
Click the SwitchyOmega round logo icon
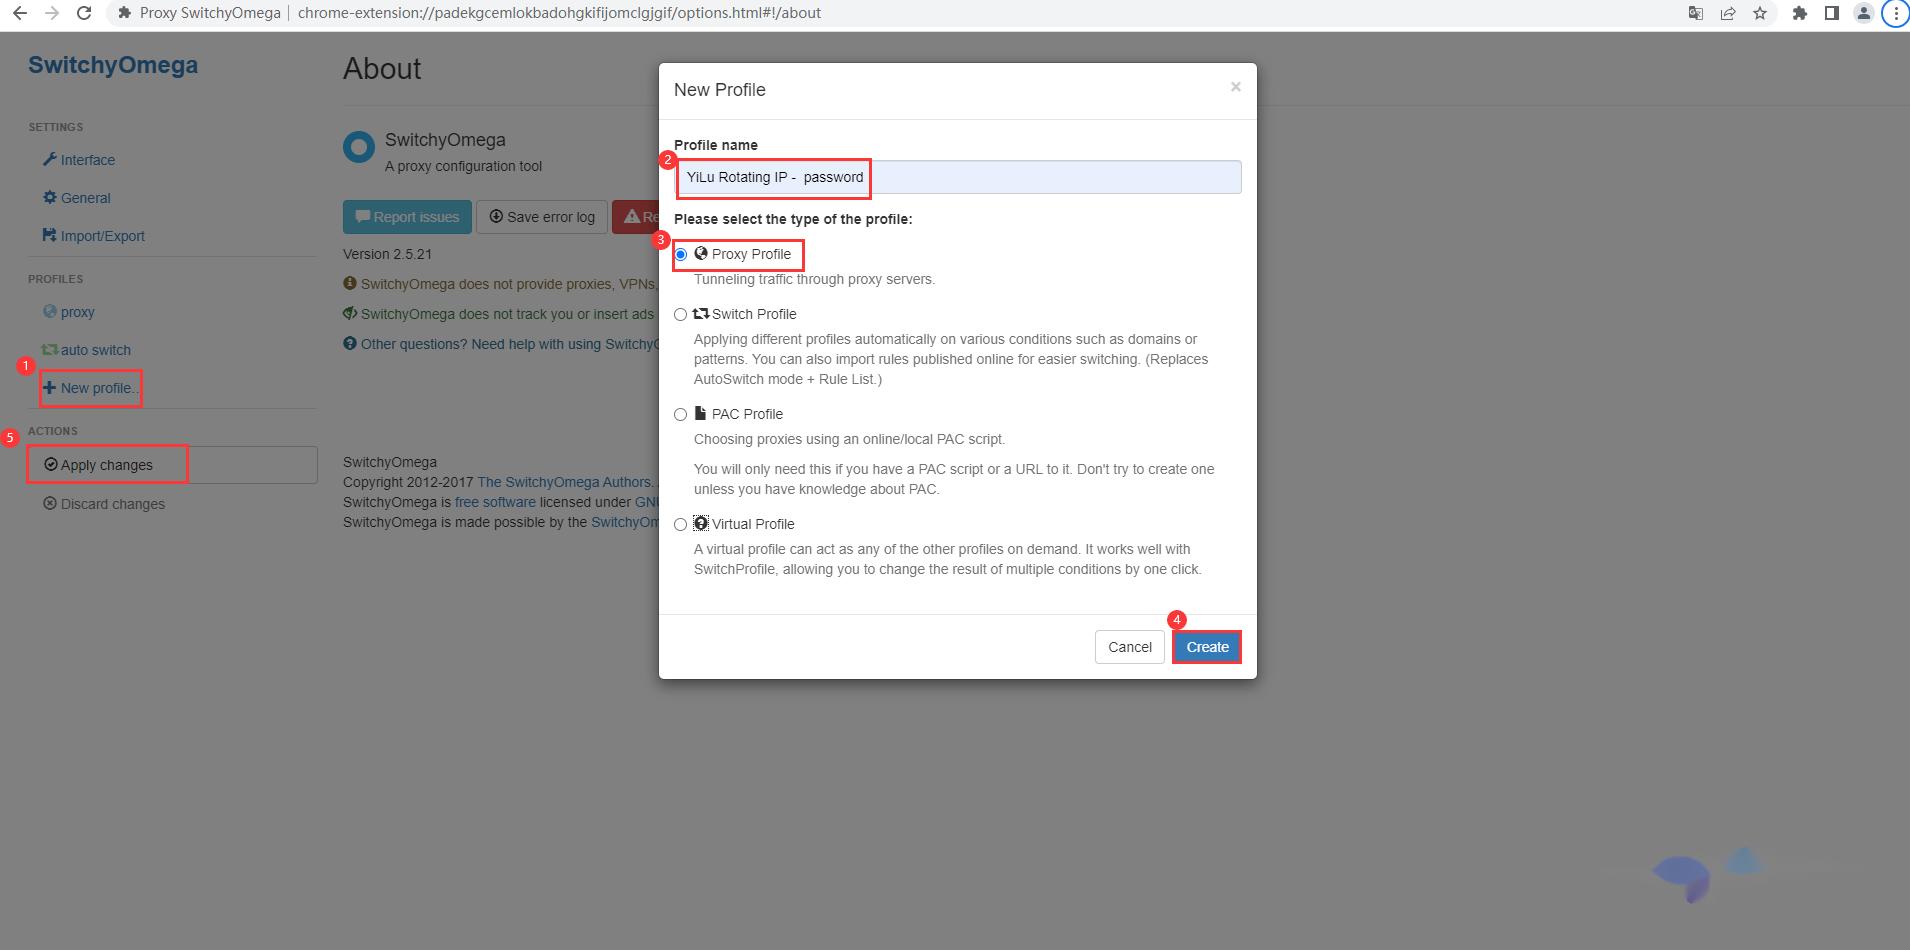click(359, 147)
